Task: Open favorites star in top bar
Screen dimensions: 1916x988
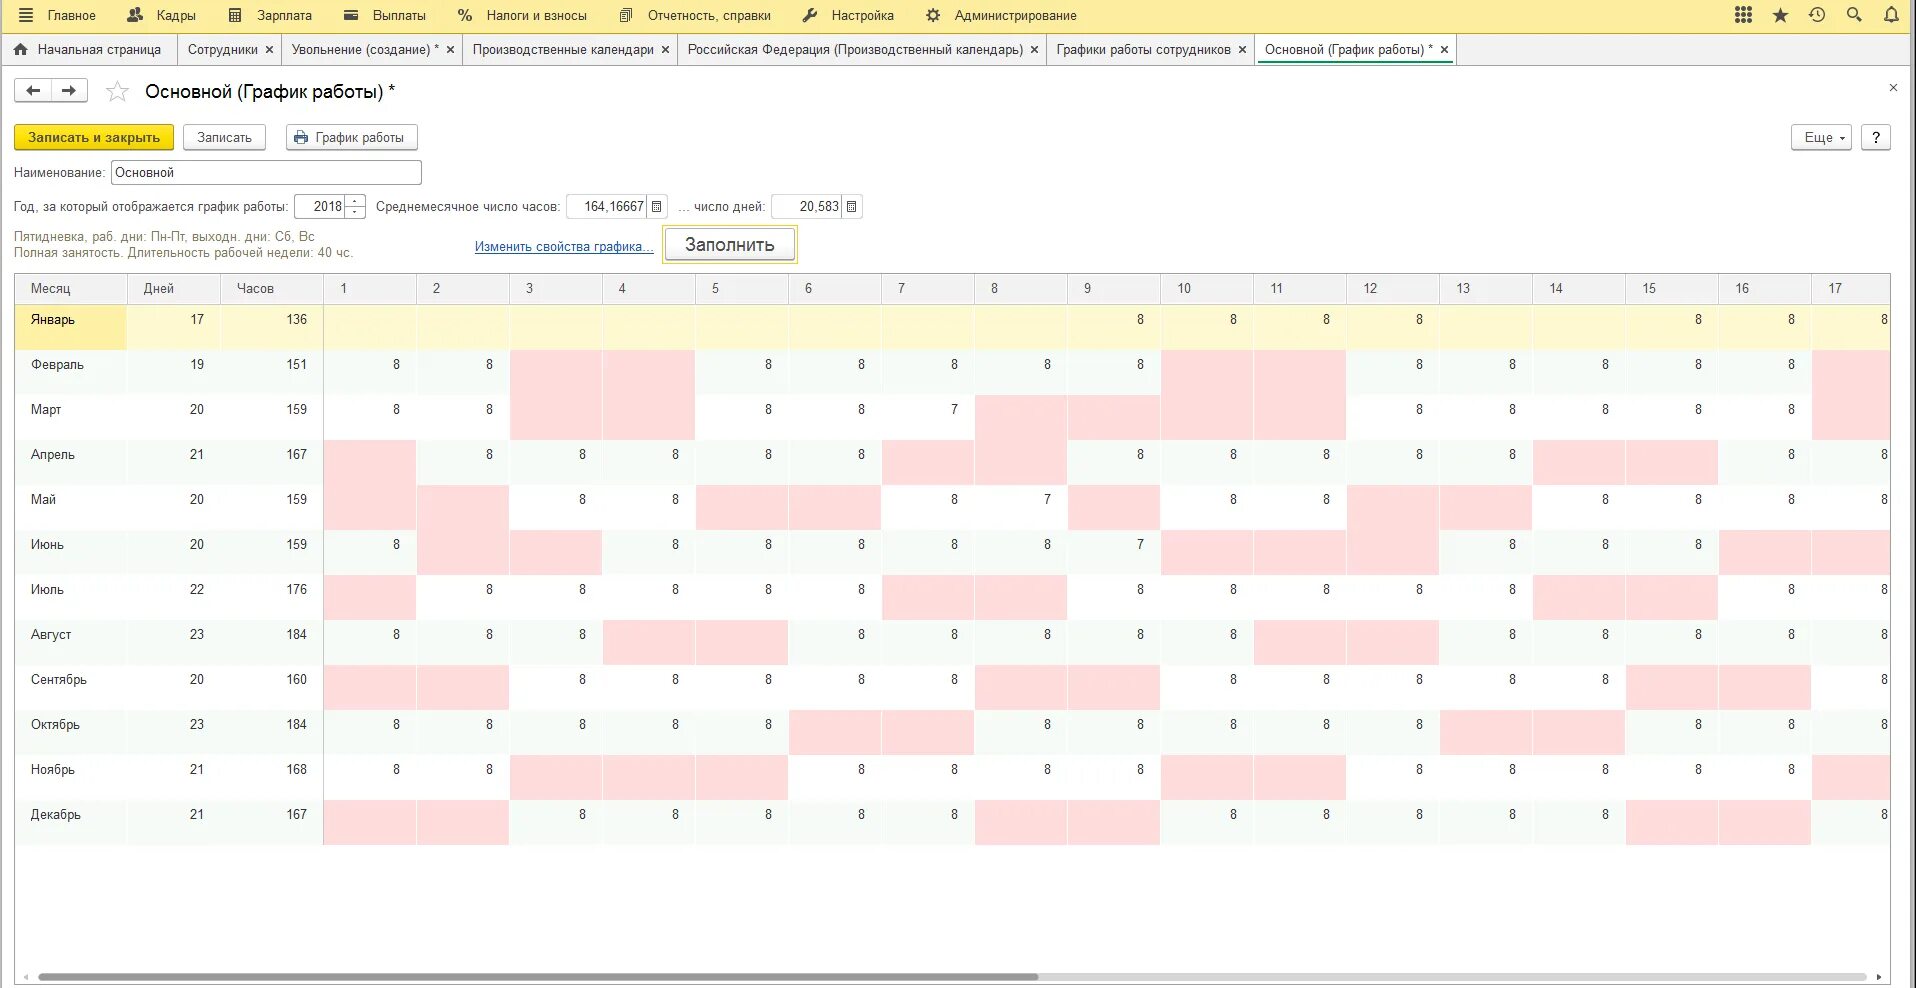Action: [1780, 15]
